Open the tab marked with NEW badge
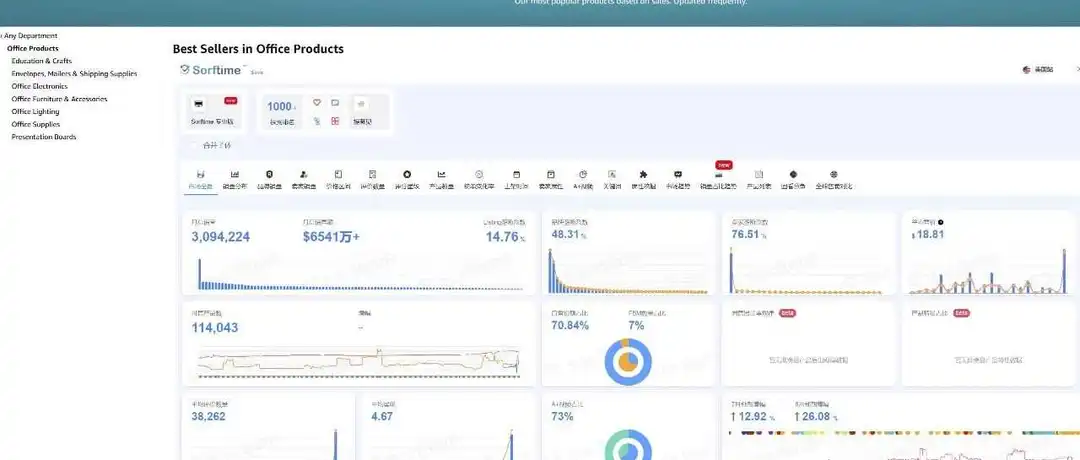Screen dimensions: 1080x460 718,178
